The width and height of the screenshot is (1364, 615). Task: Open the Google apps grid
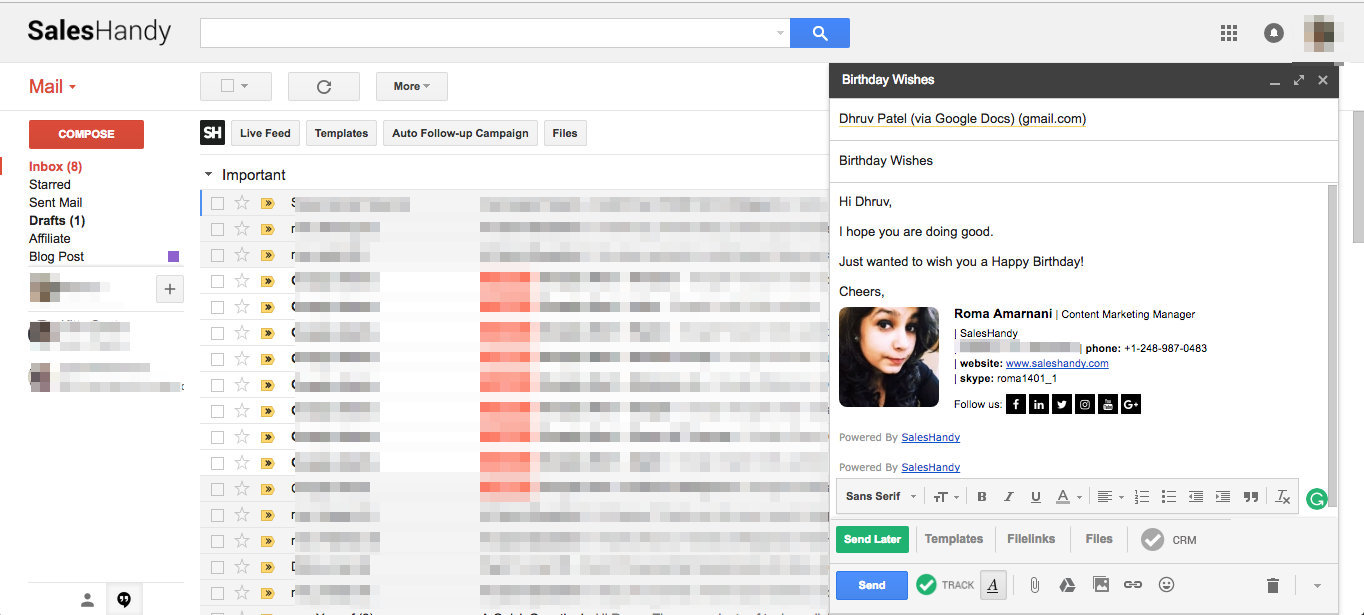[1229, 32]
